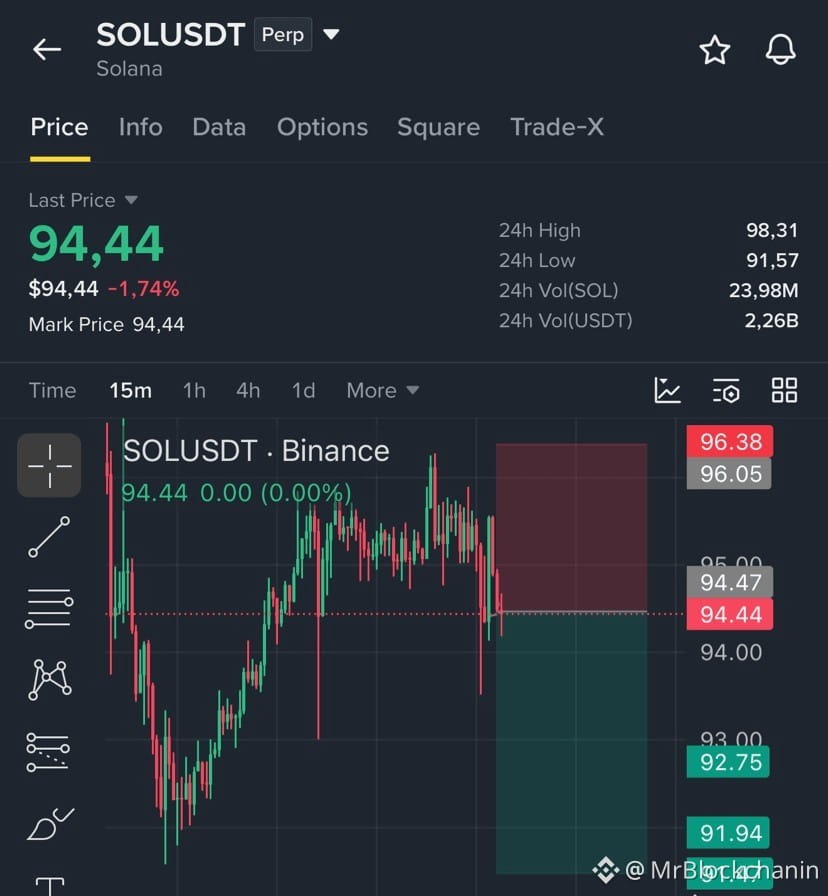Viewport: 828px width, 896px height.
Task: Switch to the Price tab
Action: [x=59, y=127]
